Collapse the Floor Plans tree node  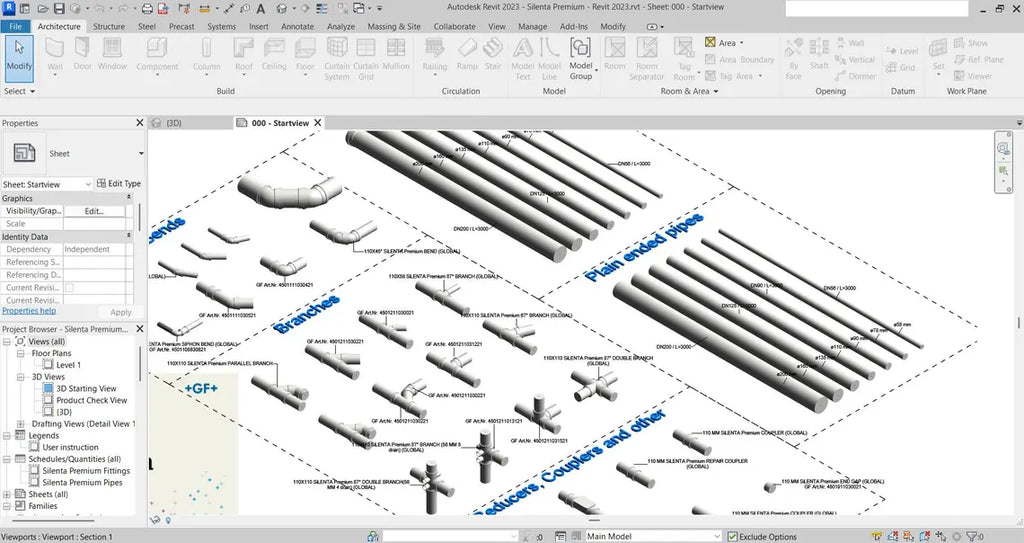pos(20,354)
